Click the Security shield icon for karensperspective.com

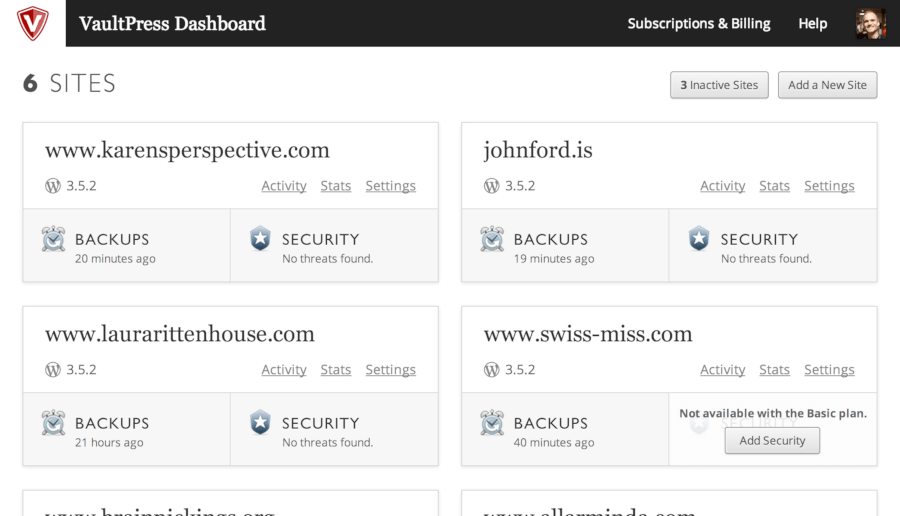pyautogui.click(x=260, y=239)
